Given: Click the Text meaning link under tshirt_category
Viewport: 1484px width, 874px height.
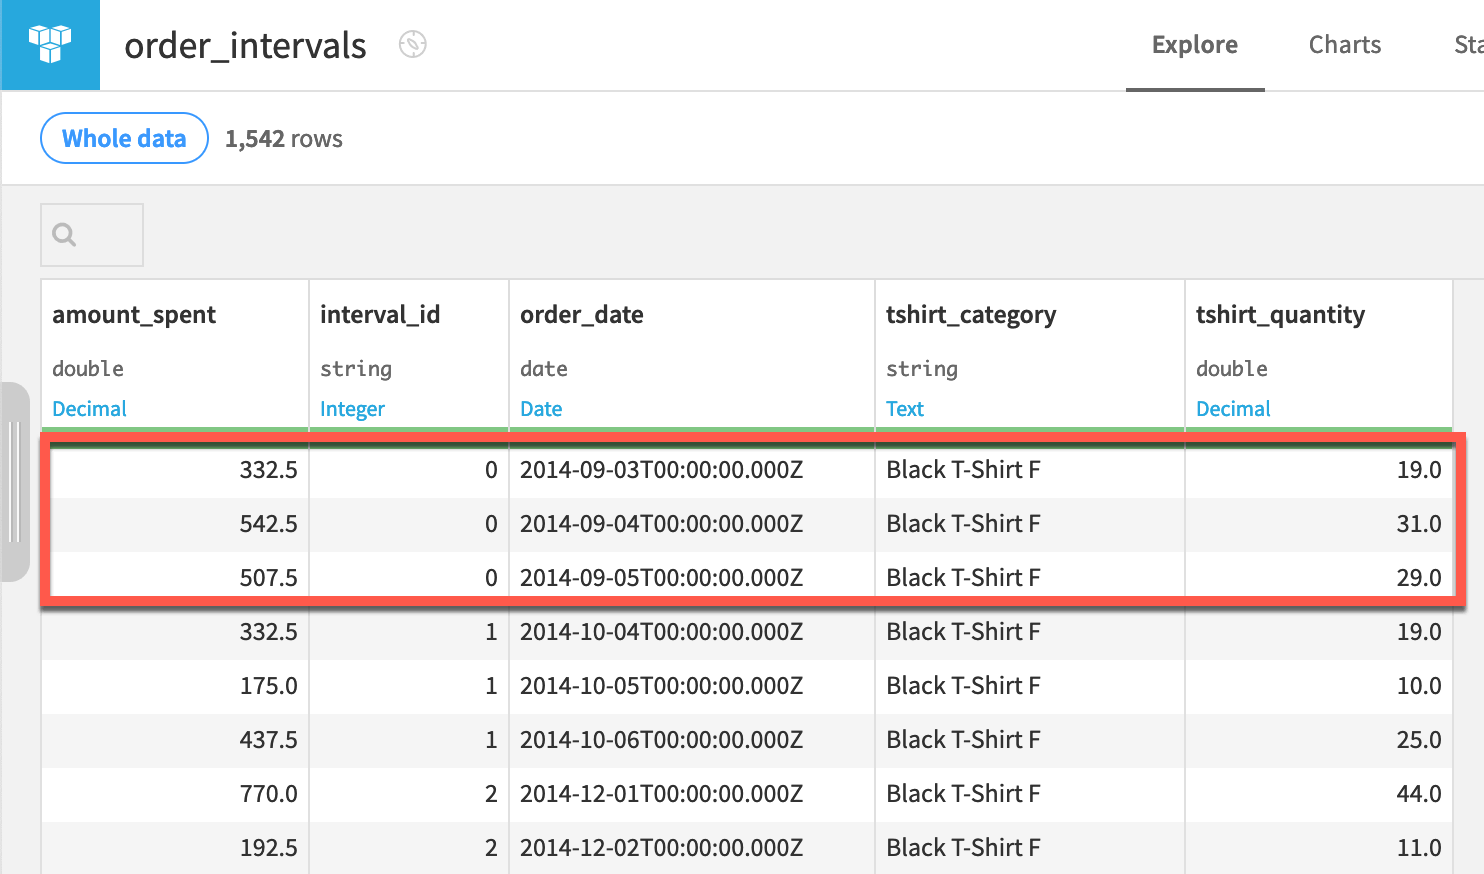Looking at the screenshot, I should click(x=905, y=408).
